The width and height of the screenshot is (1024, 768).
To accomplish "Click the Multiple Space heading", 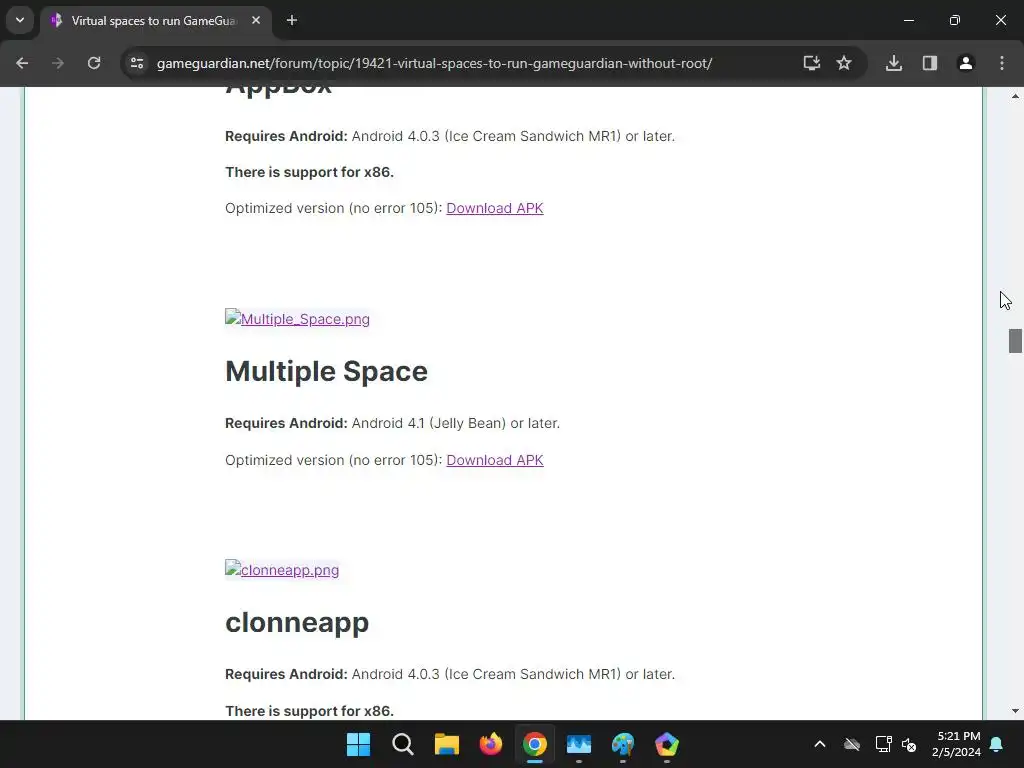I will tap(327, 372).
